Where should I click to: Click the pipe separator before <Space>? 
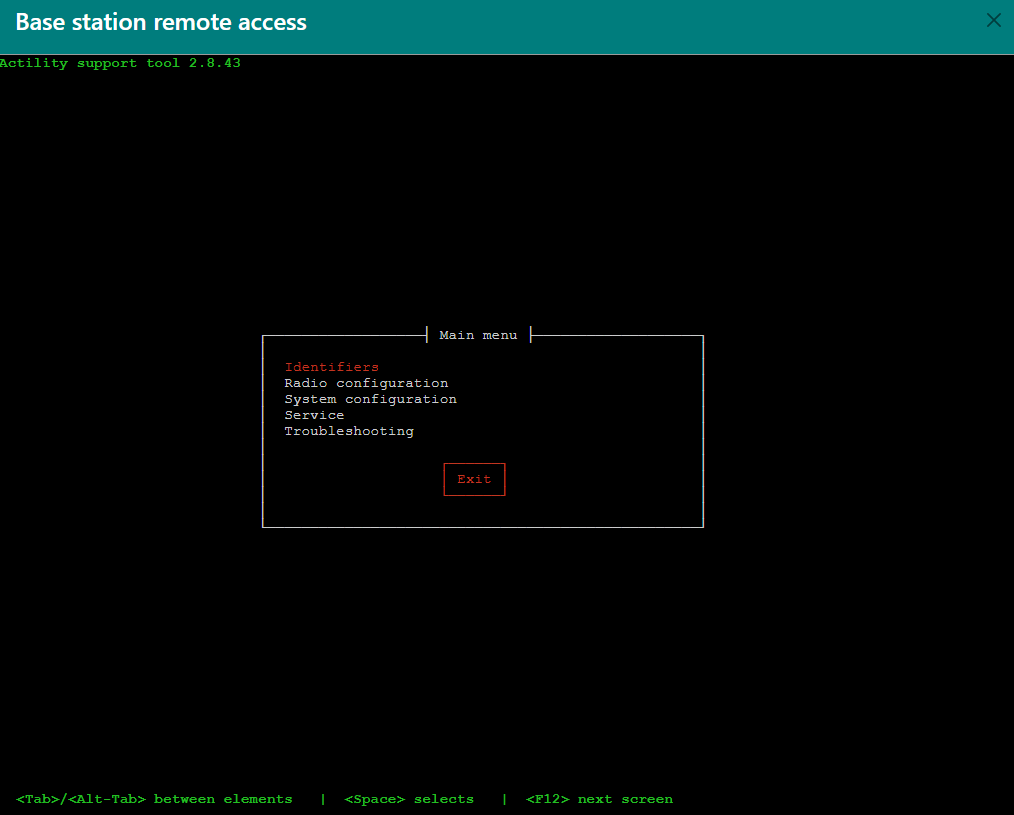tap(323, 799)
